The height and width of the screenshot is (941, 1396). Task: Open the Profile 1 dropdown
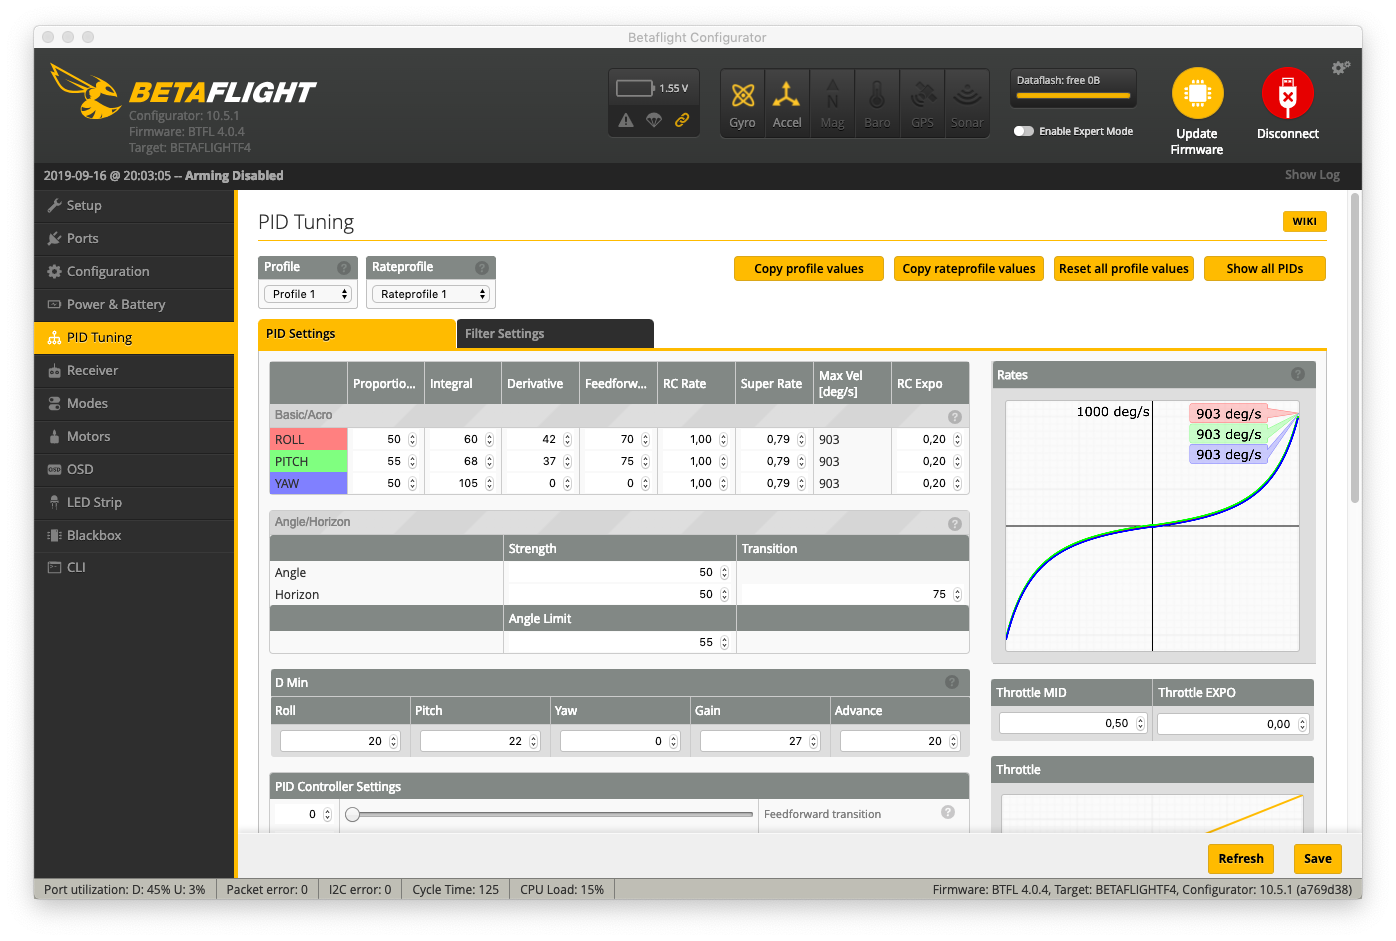click(308, 294)
